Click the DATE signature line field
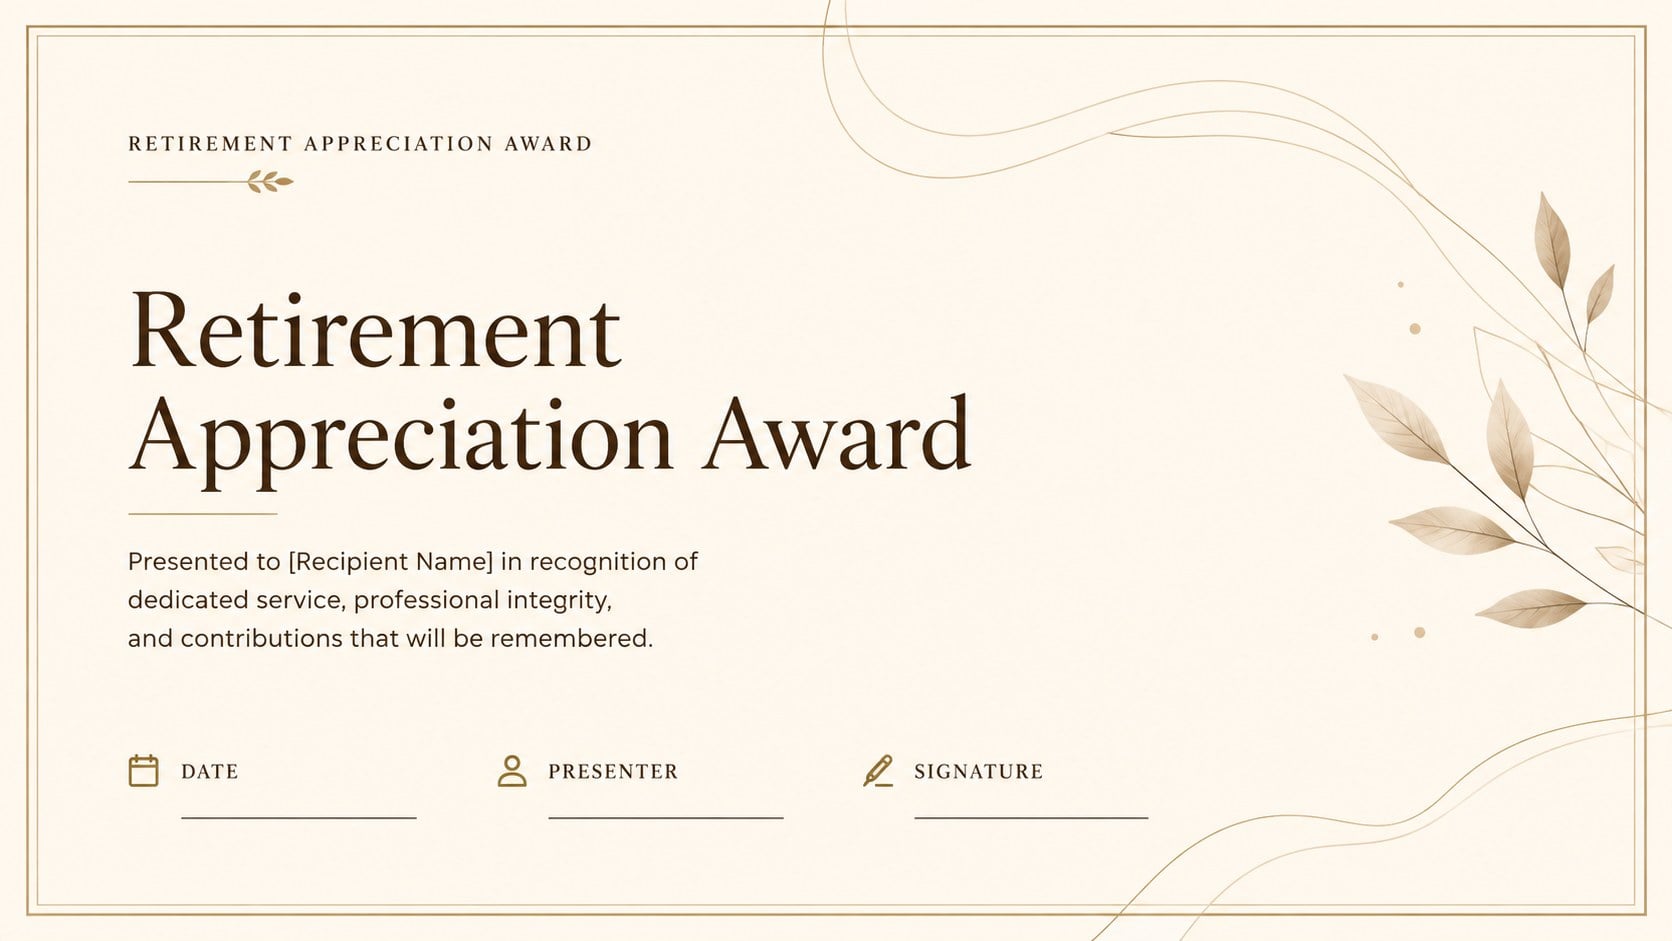1672x941 pixels. tap(298, 817)
